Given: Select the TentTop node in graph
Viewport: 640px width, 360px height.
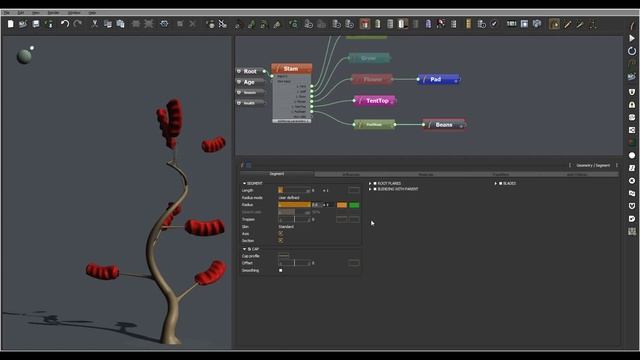Looking at the screenshot, I should click(x=375, y=100).
